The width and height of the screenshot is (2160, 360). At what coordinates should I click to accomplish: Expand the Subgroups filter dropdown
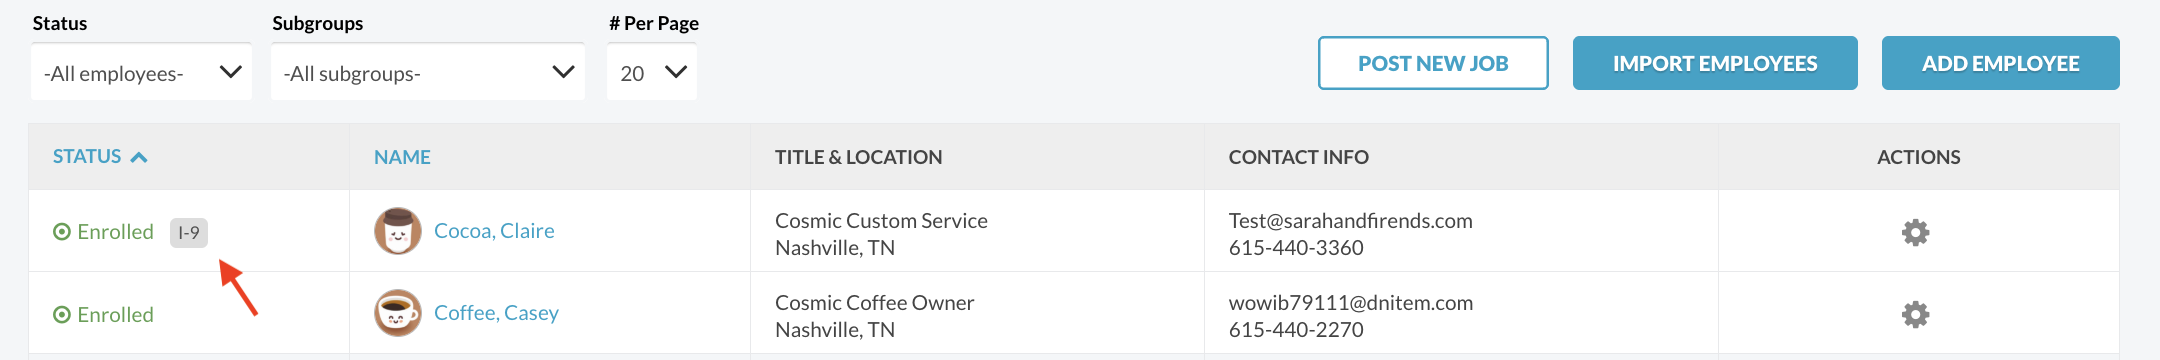[x=428, y=72]
